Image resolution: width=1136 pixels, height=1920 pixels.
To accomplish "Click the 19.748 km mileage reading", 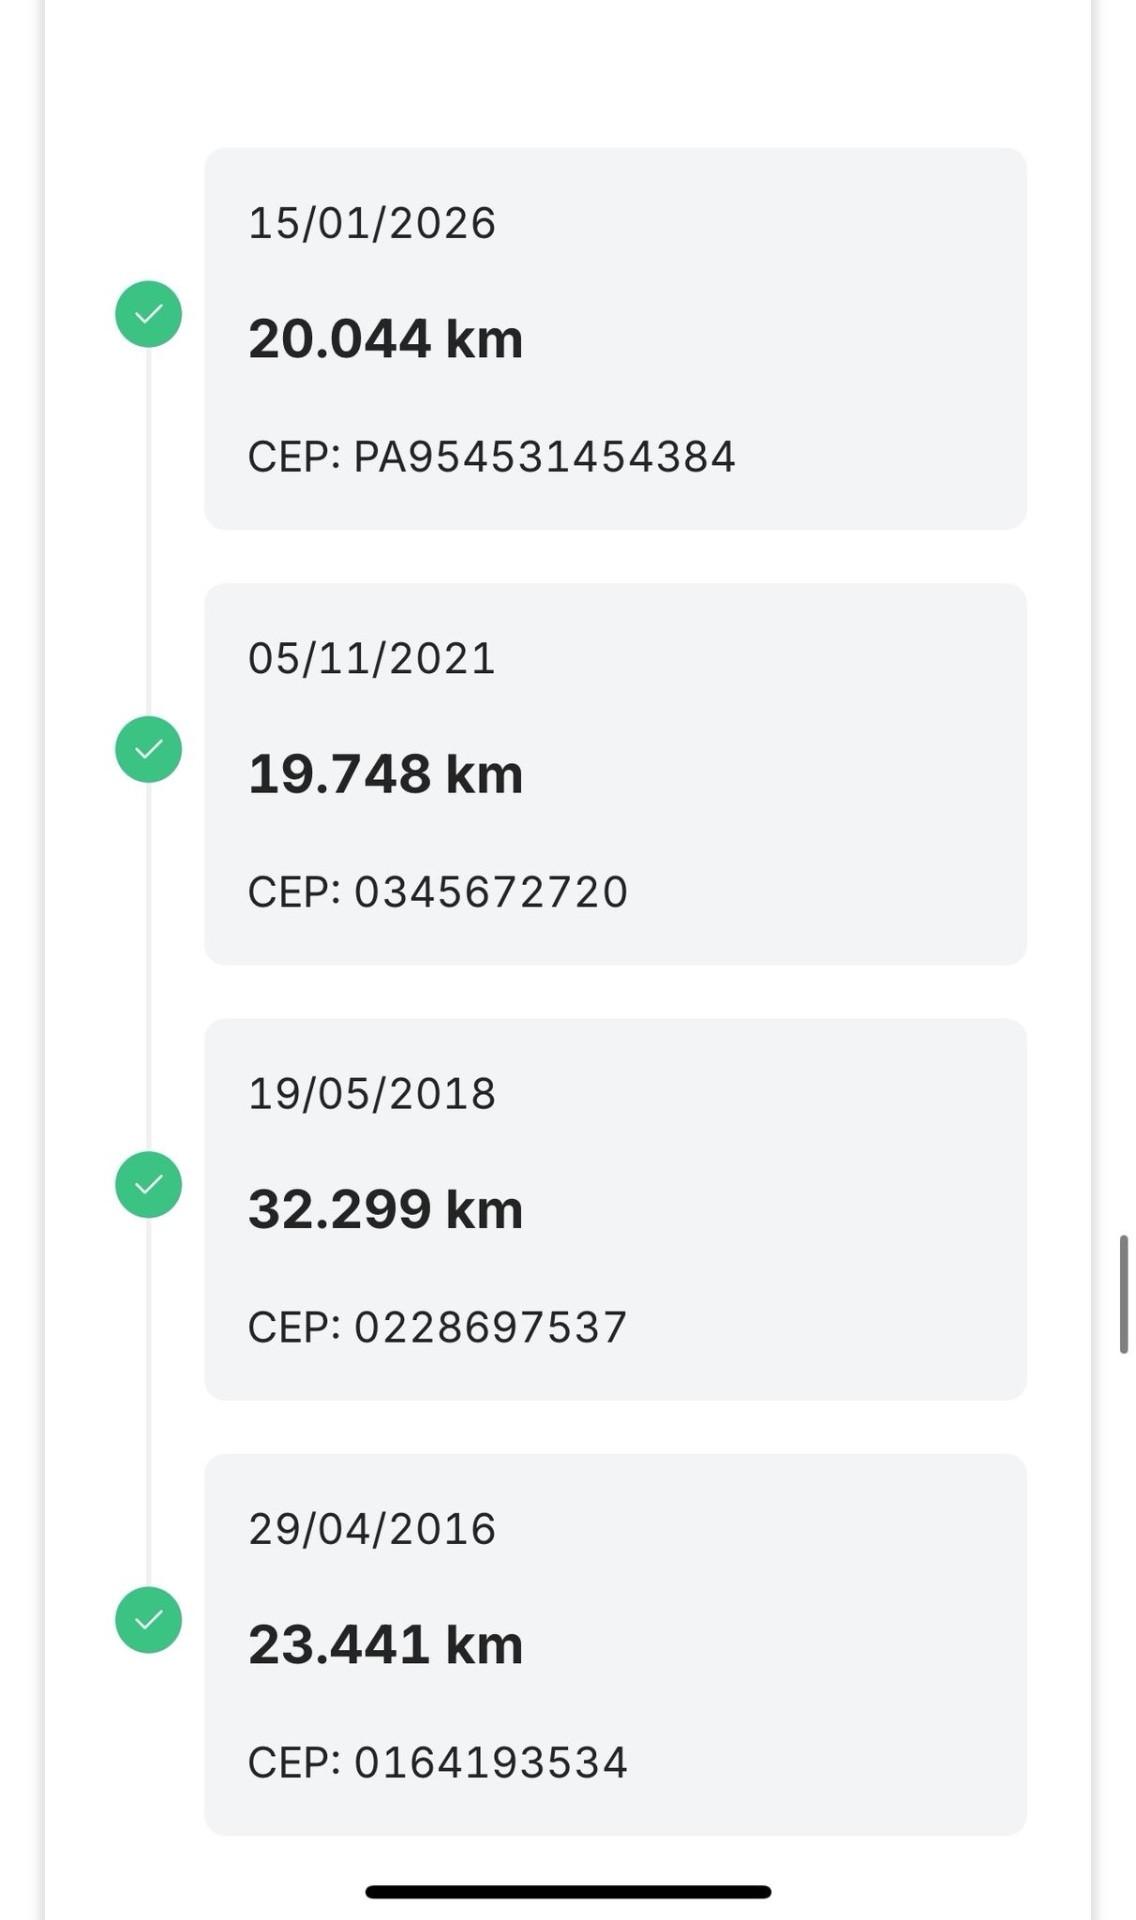I will 385,774.
